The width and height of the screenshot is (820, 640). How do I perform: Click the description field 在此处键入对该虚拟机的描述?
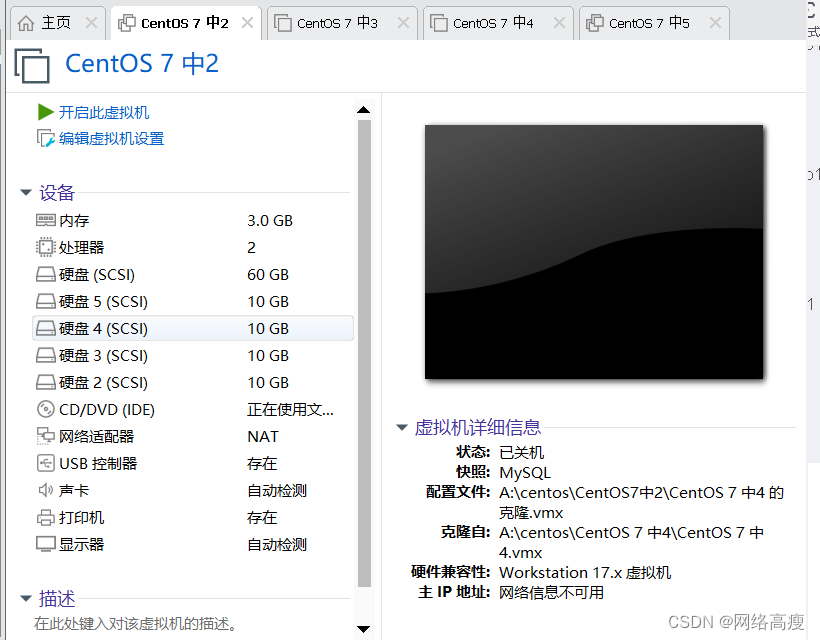tap(136, 624)
